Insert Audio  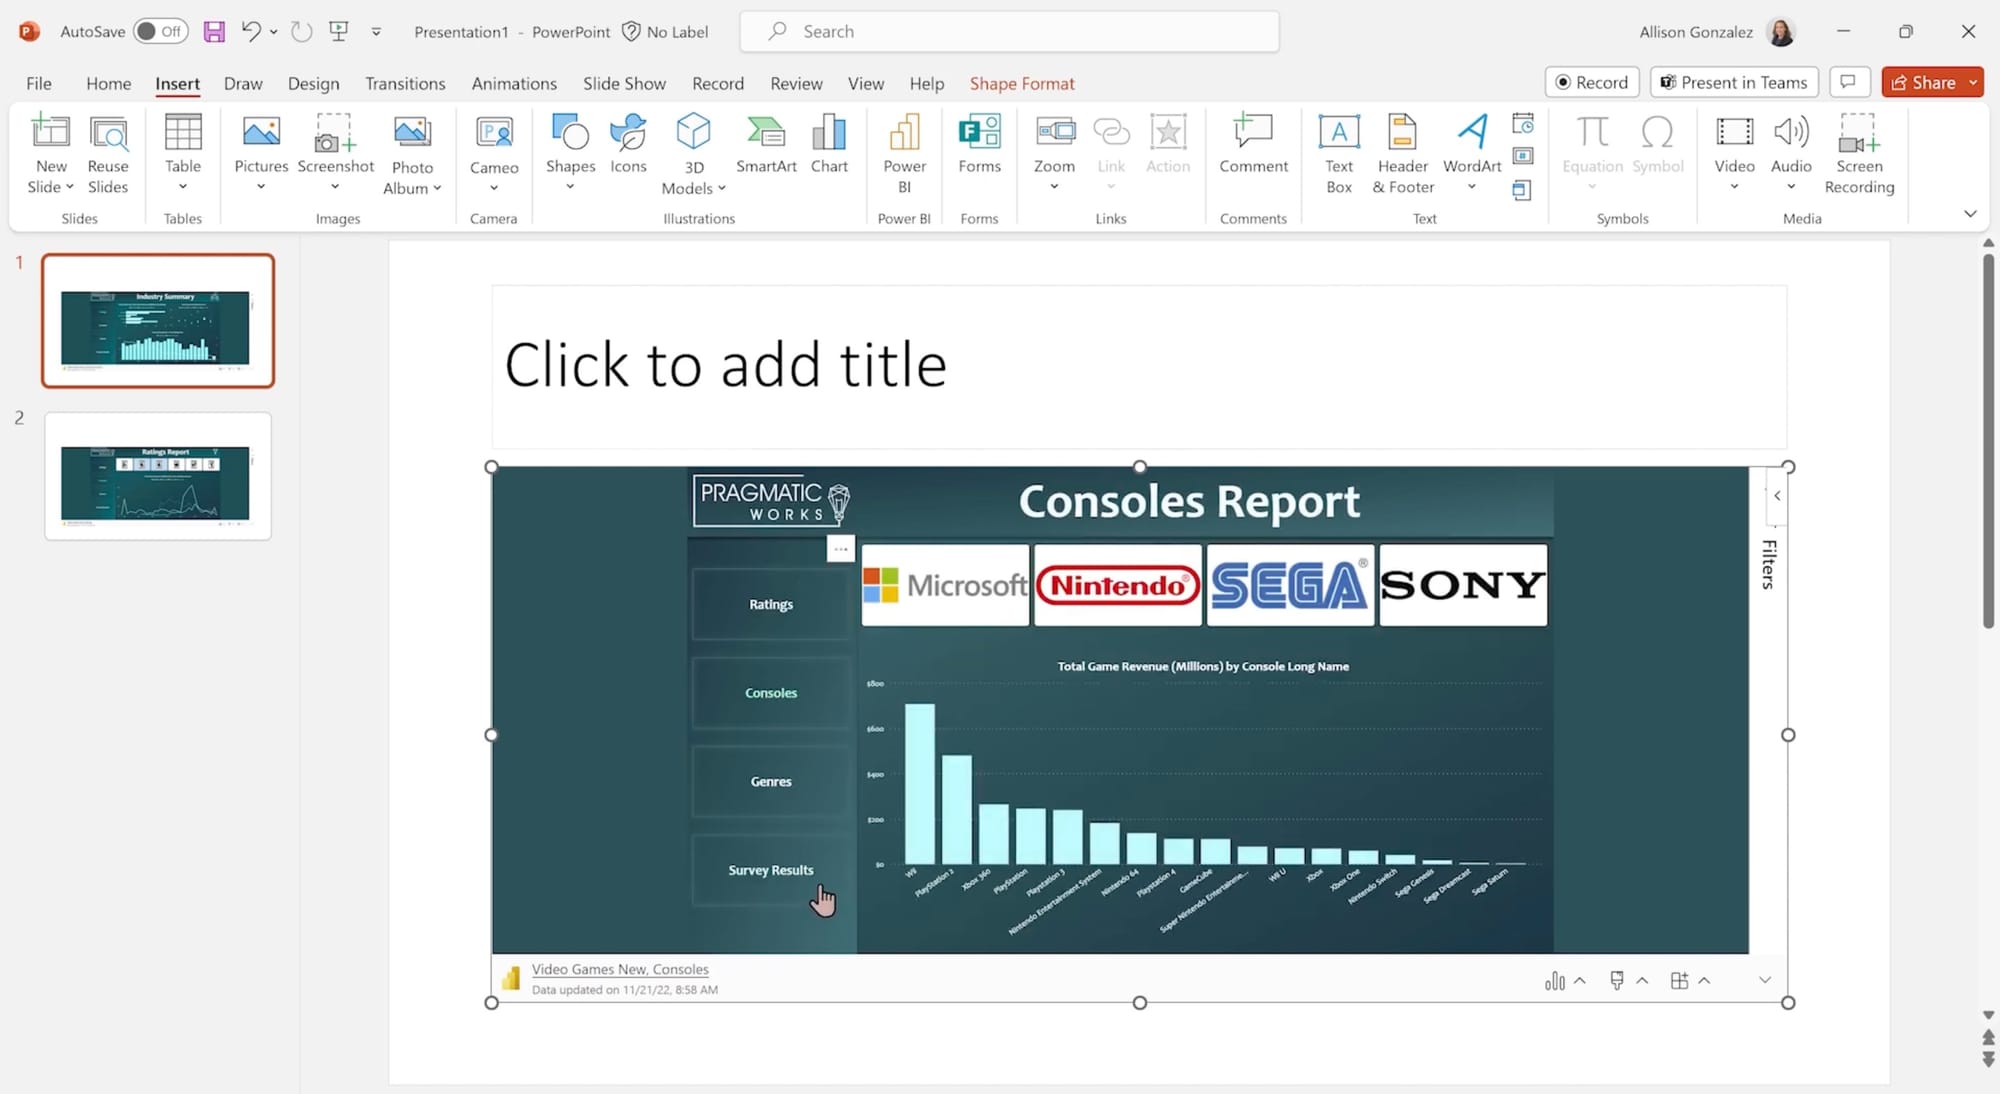coord(1791,153)
